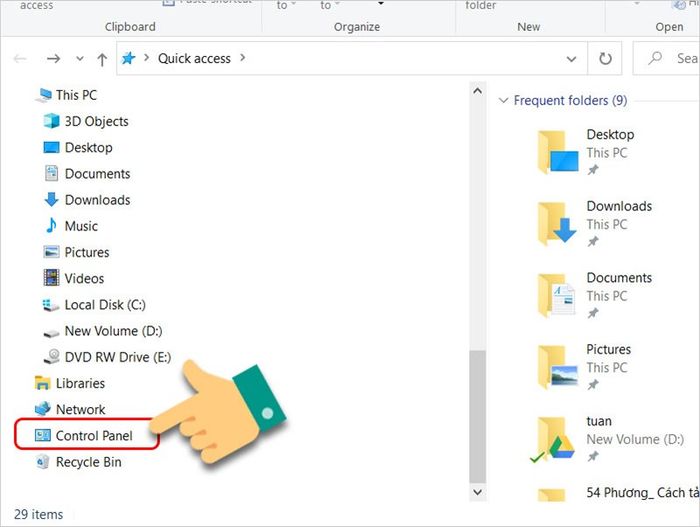This screenshot has width=700, height=527.
Task: Click the 29 items status text
Action: [x=38, y=514]
